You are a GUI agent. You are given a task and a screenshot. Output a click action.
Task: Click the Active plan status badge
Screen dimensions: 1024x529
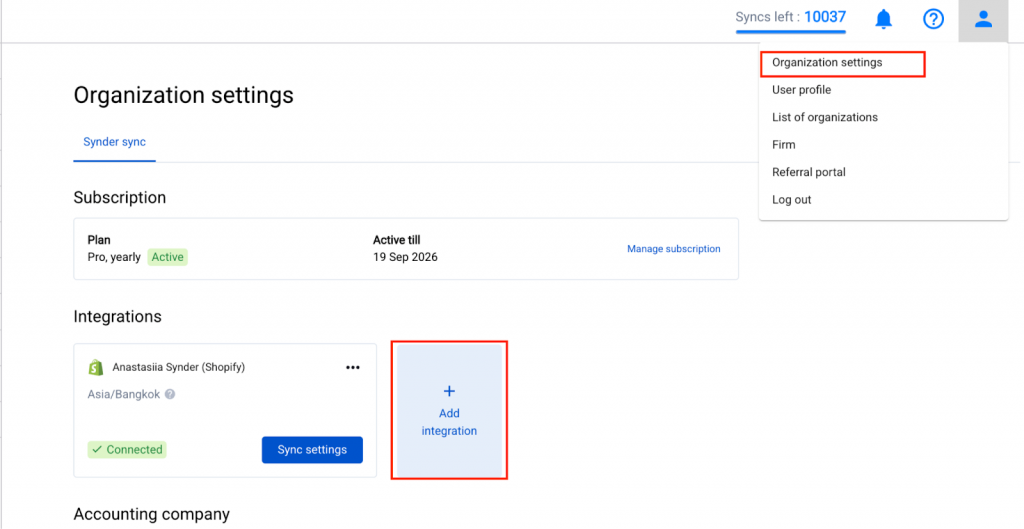(x=168, y=257)
